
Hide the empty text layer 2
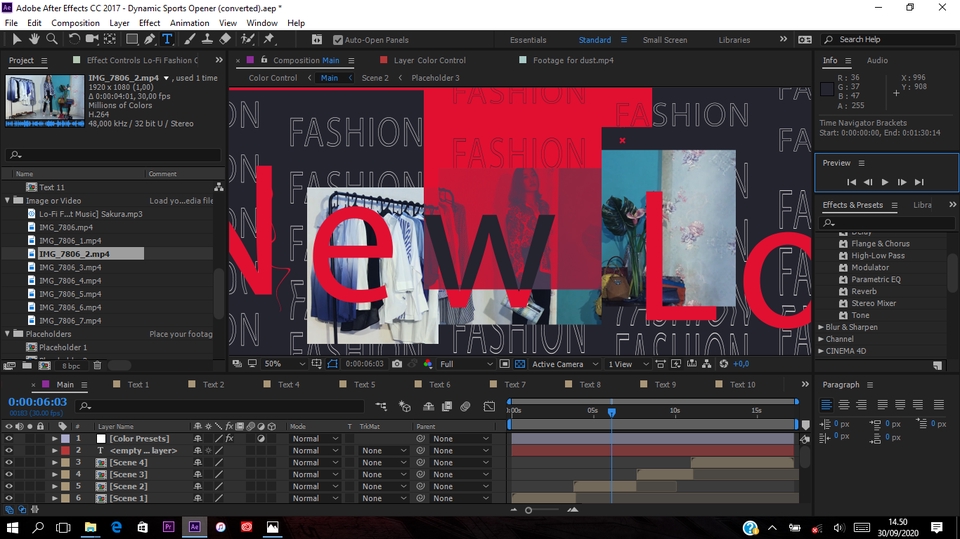(x=9, y=450)
